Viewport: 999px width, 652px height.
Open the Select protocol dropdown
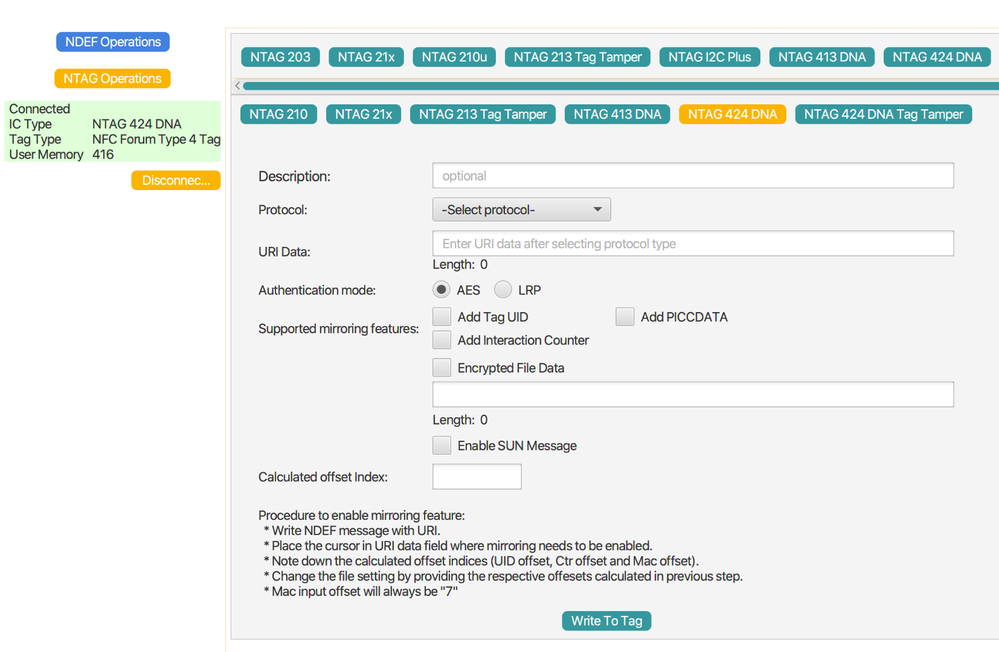click(522, 210)
